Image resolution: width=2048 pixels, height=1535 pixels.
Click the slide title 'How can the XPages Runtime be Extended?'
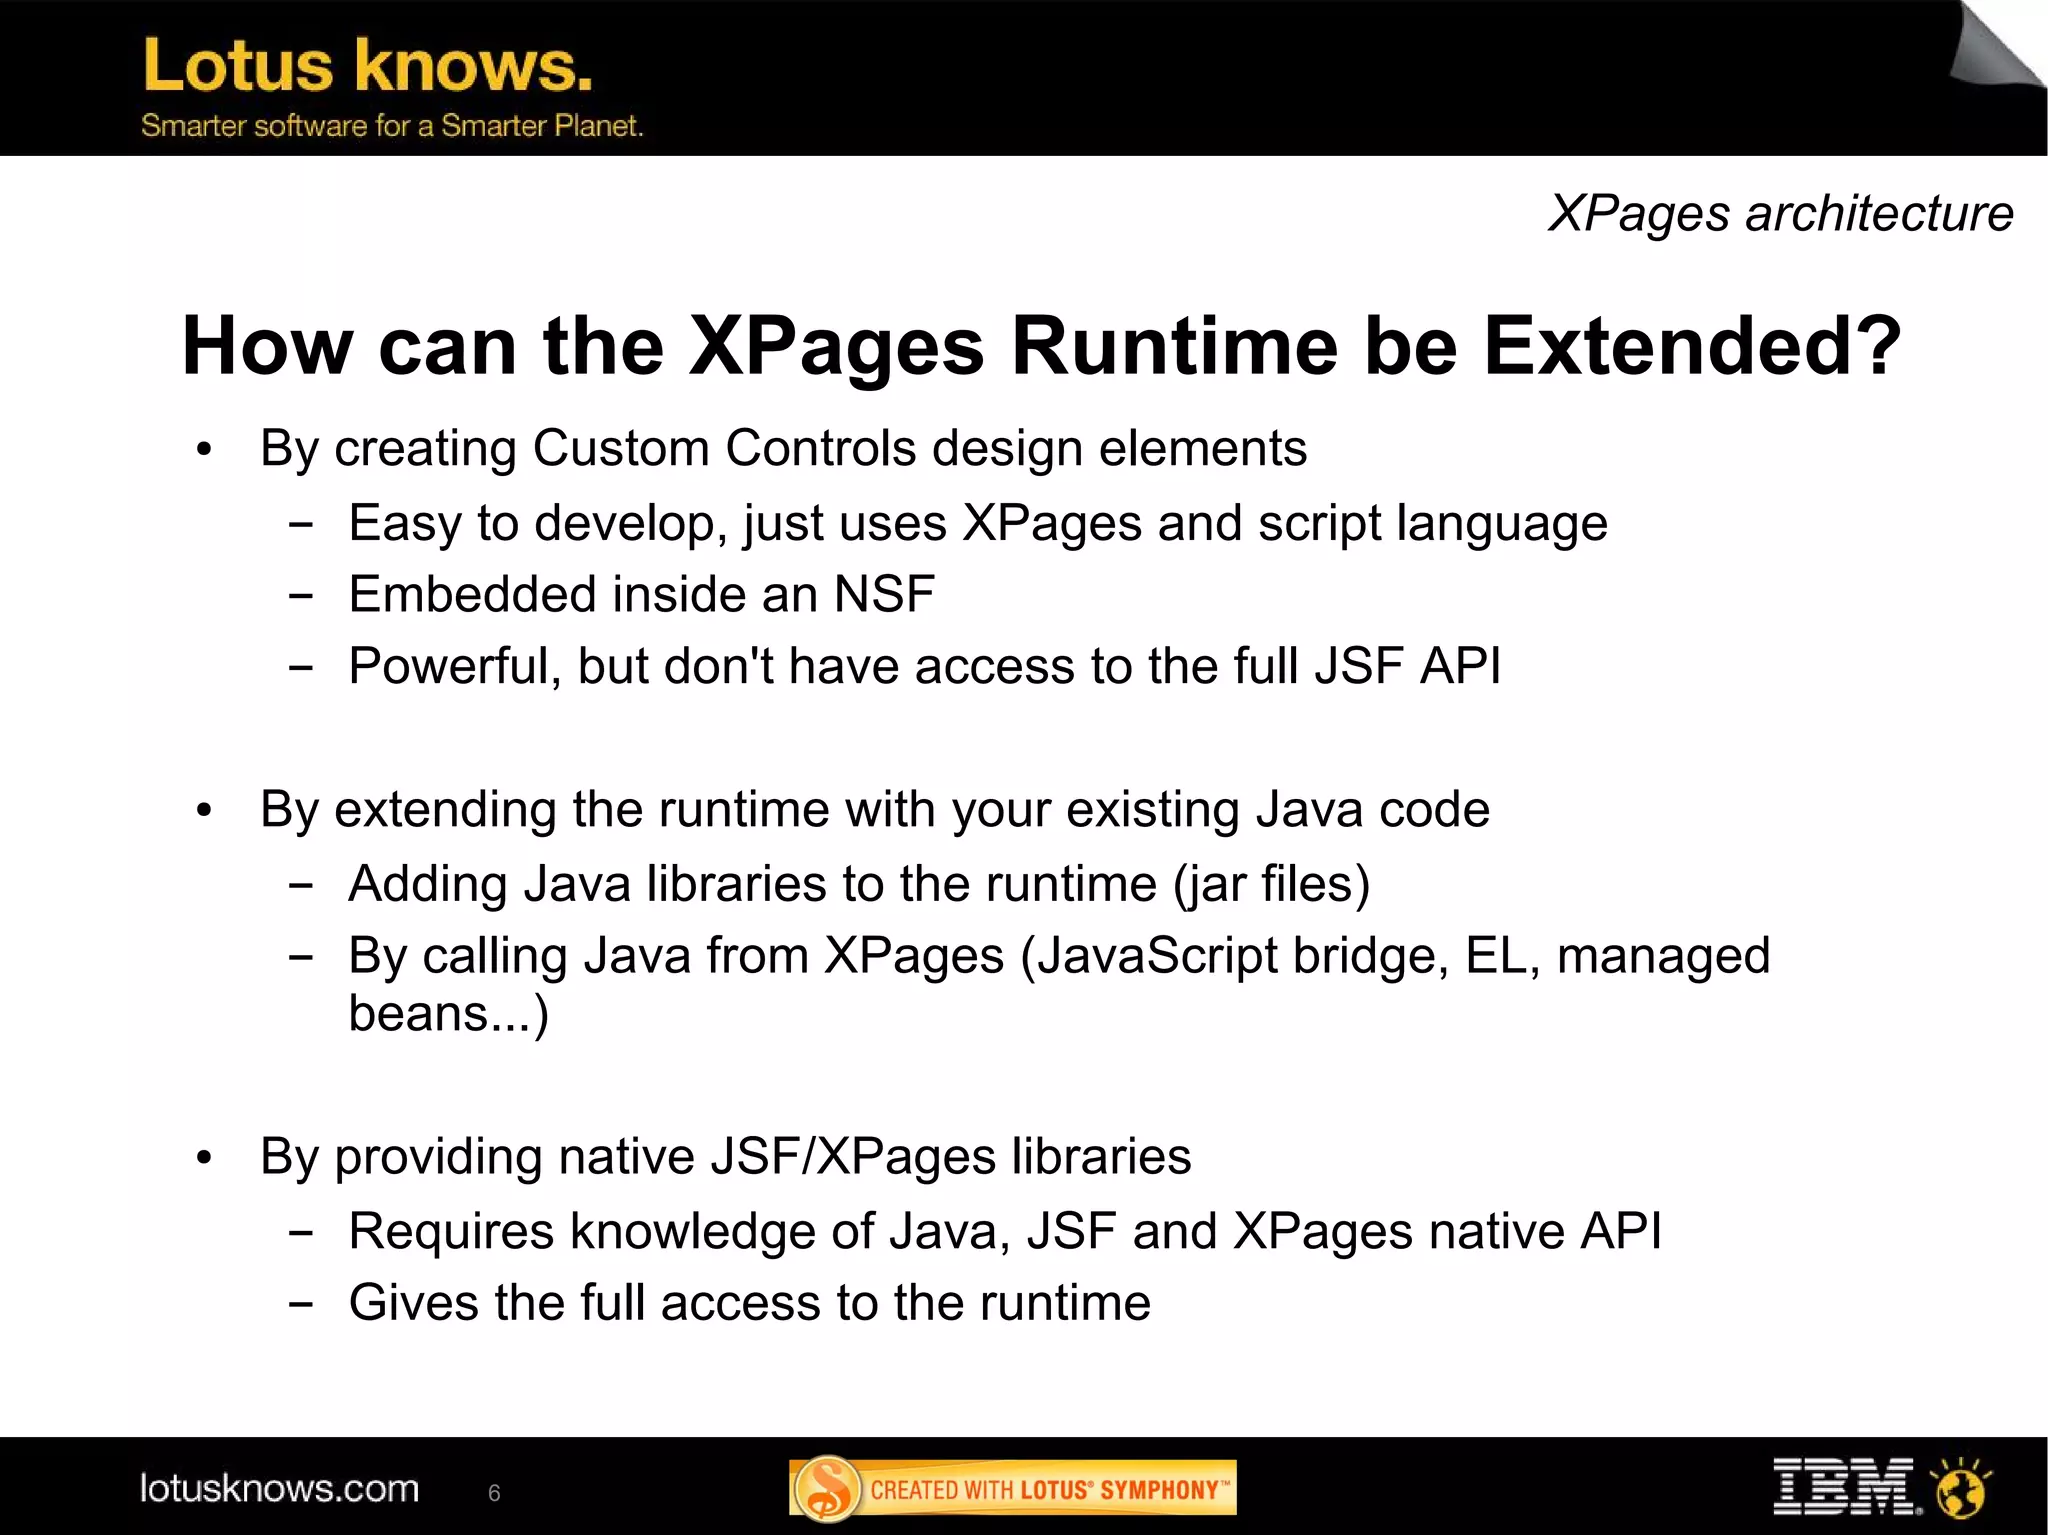1041,346
